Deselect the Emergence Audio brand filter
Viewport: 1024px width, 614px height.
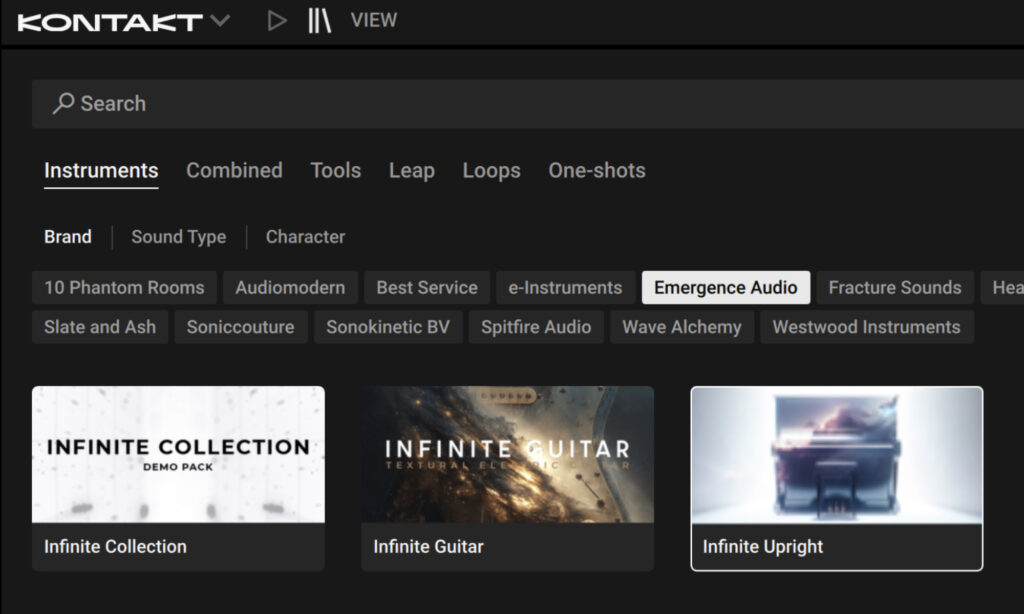tap(725, 287)
